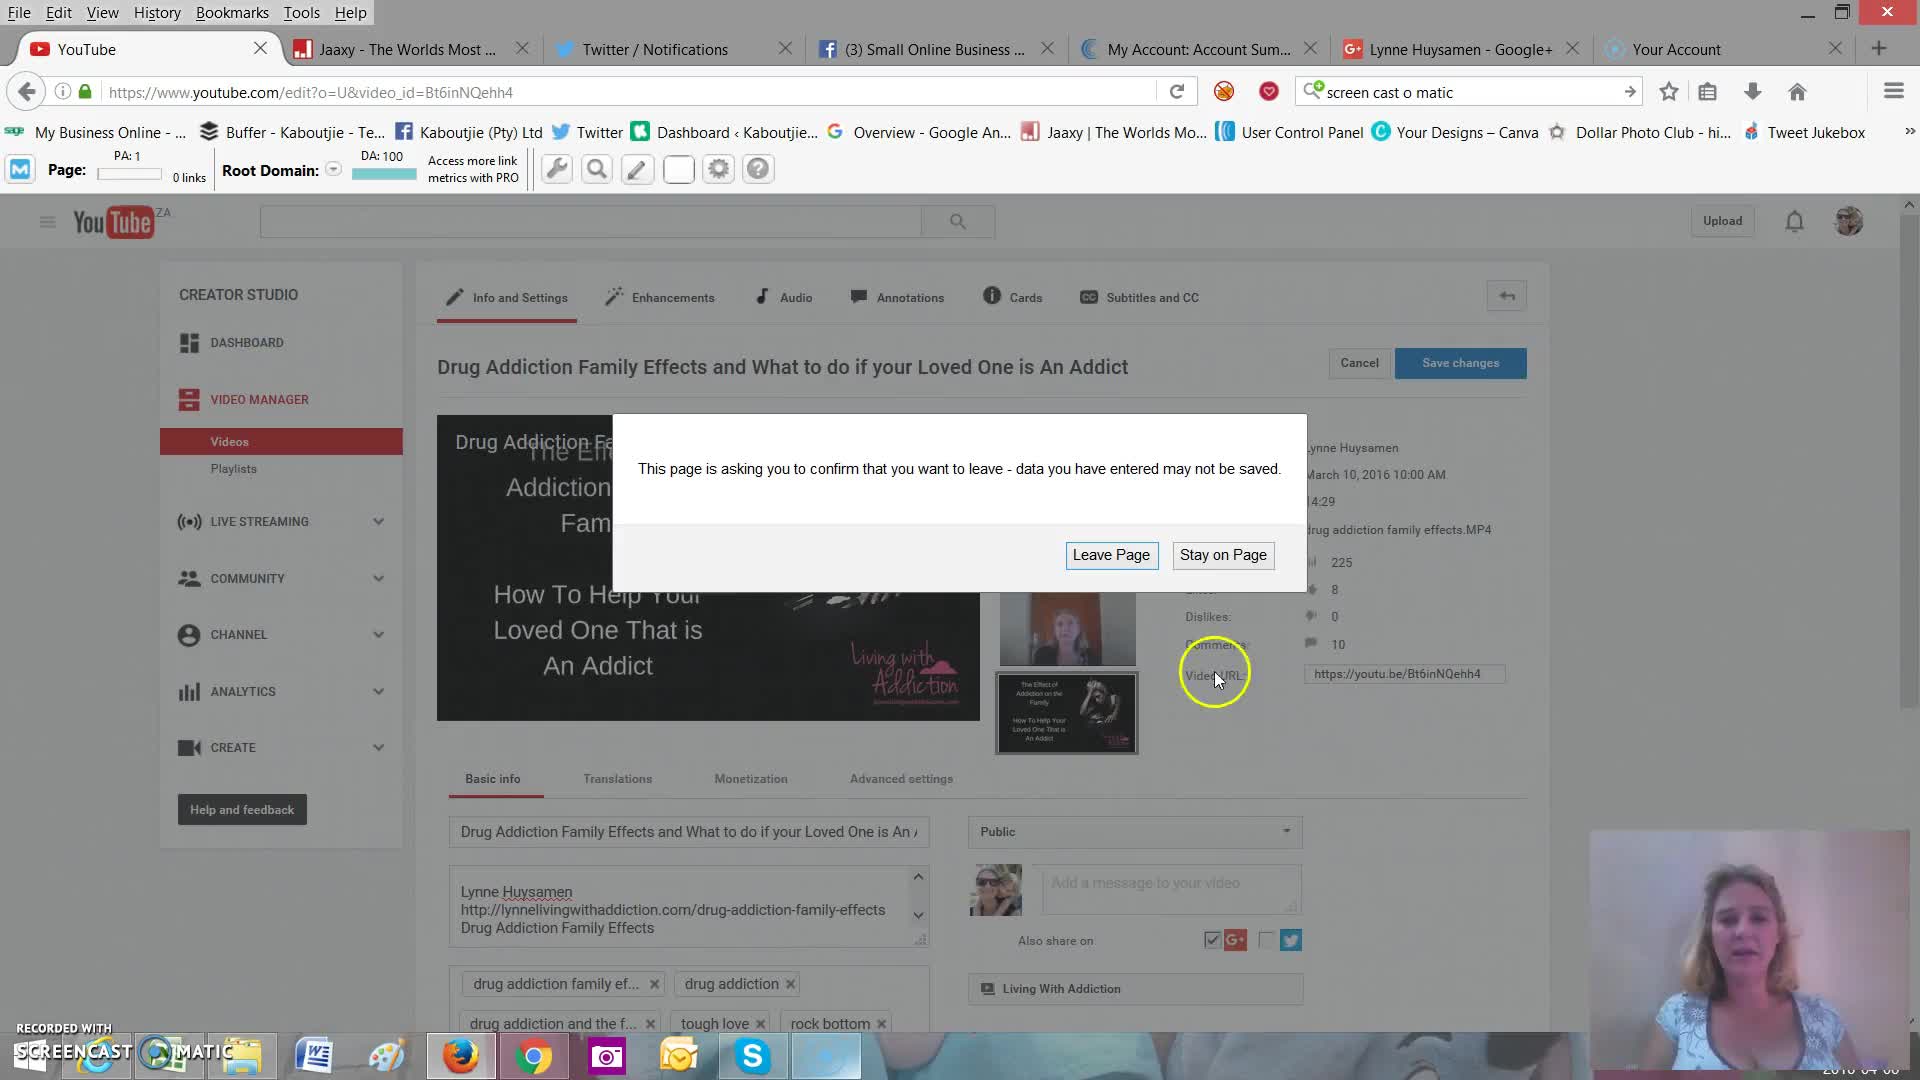This screenshot has width=1920, height=1080.
Task: Open Playlists under Video Manager
Action: click(233, 469)
